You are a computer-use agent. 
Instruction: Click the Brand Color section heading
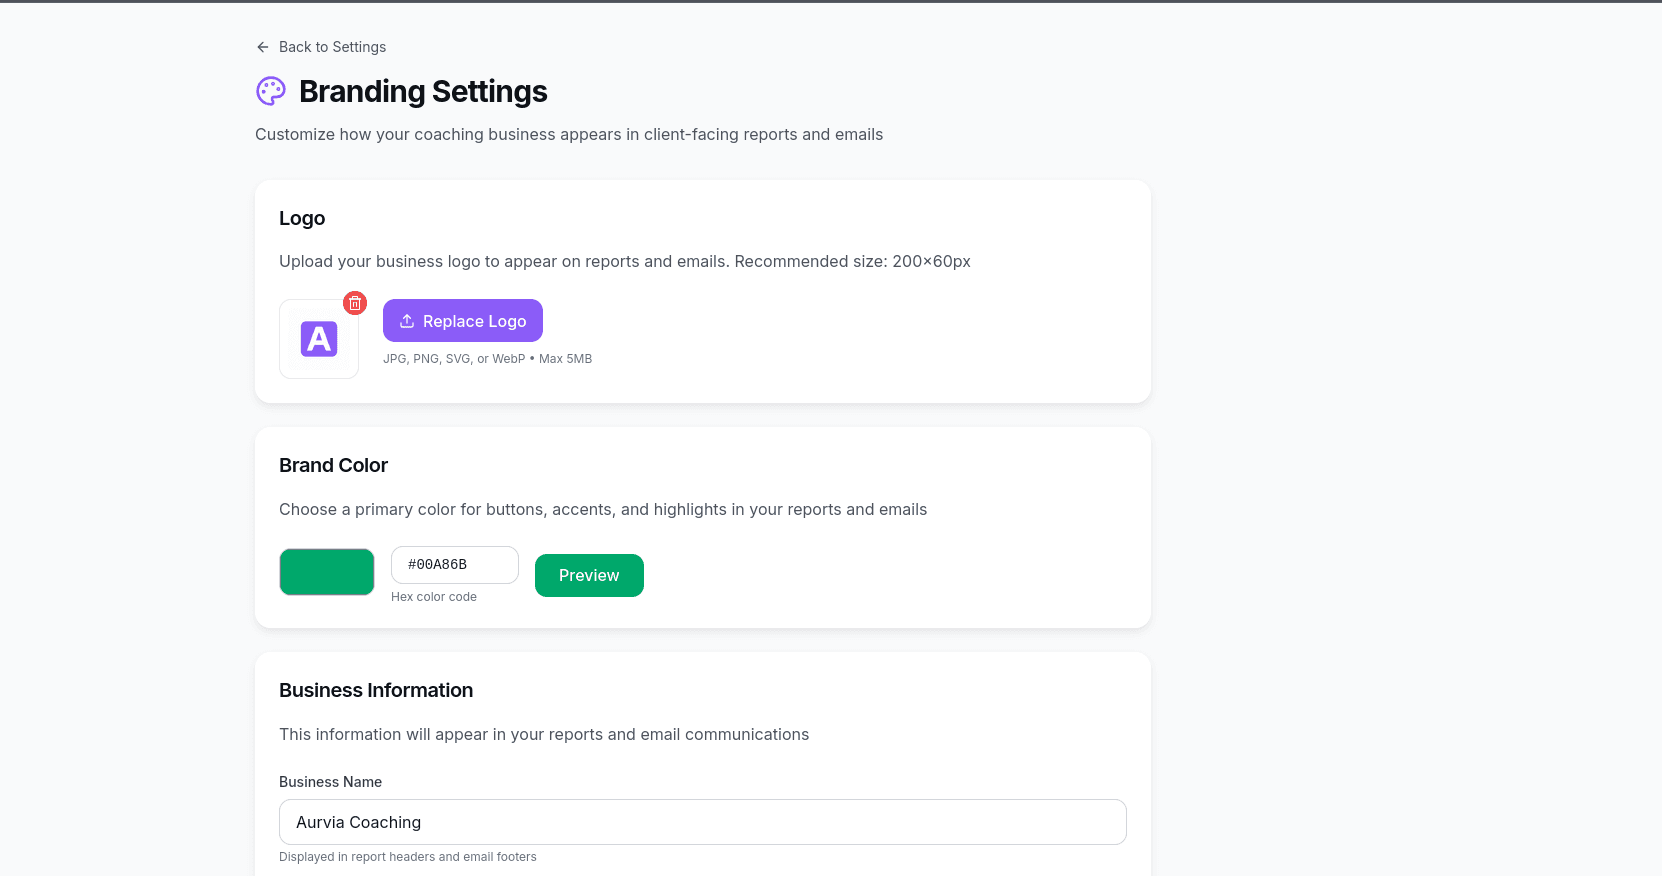pyautogui.click(x=333, y=465)
